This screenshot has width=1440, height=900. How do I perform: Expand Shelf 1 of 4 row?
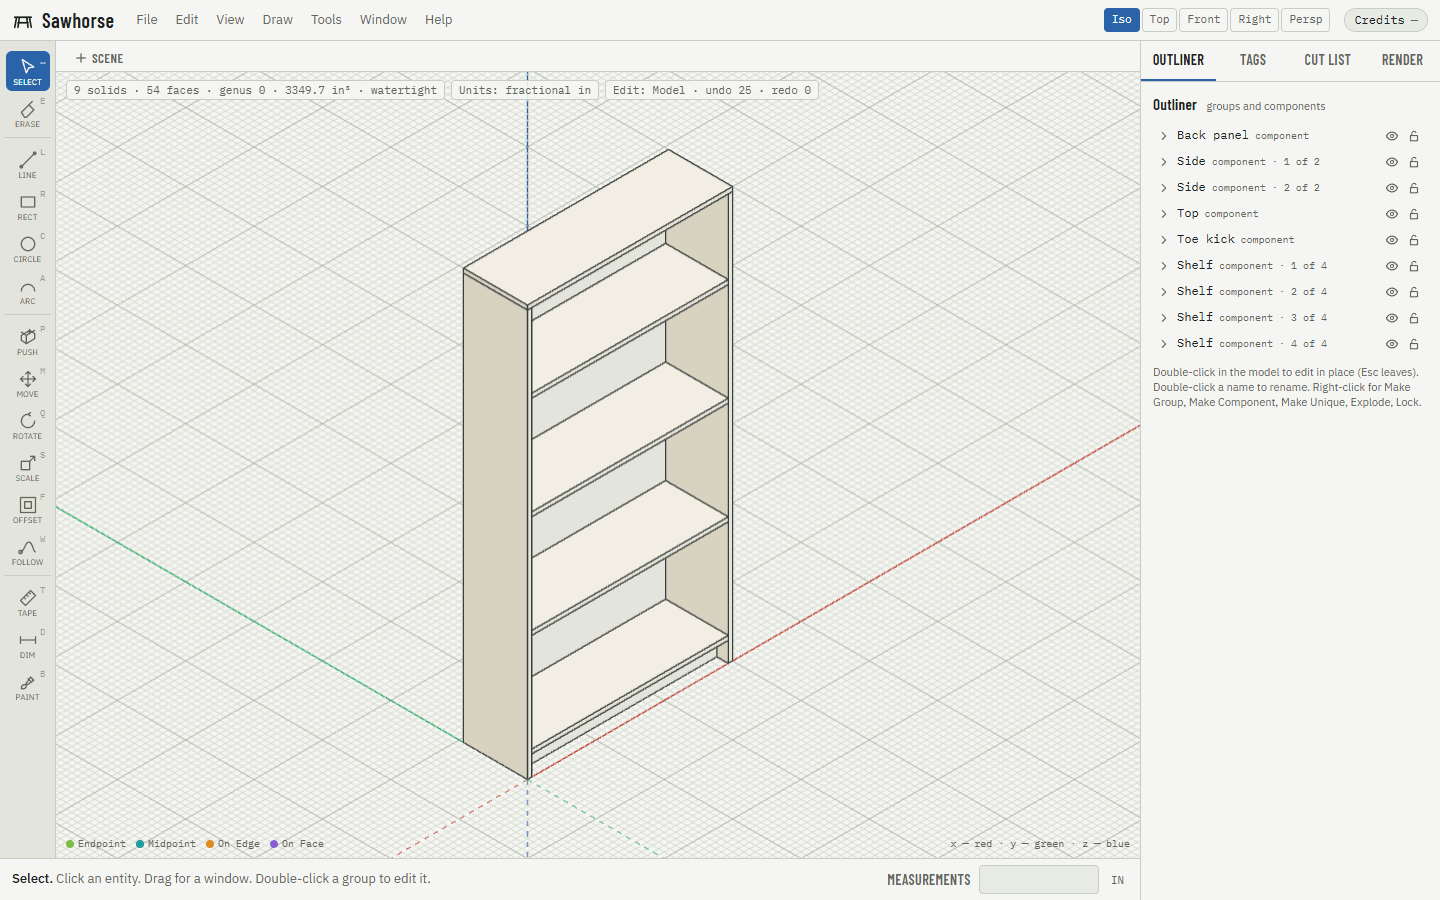click(x=1163, y=266)
